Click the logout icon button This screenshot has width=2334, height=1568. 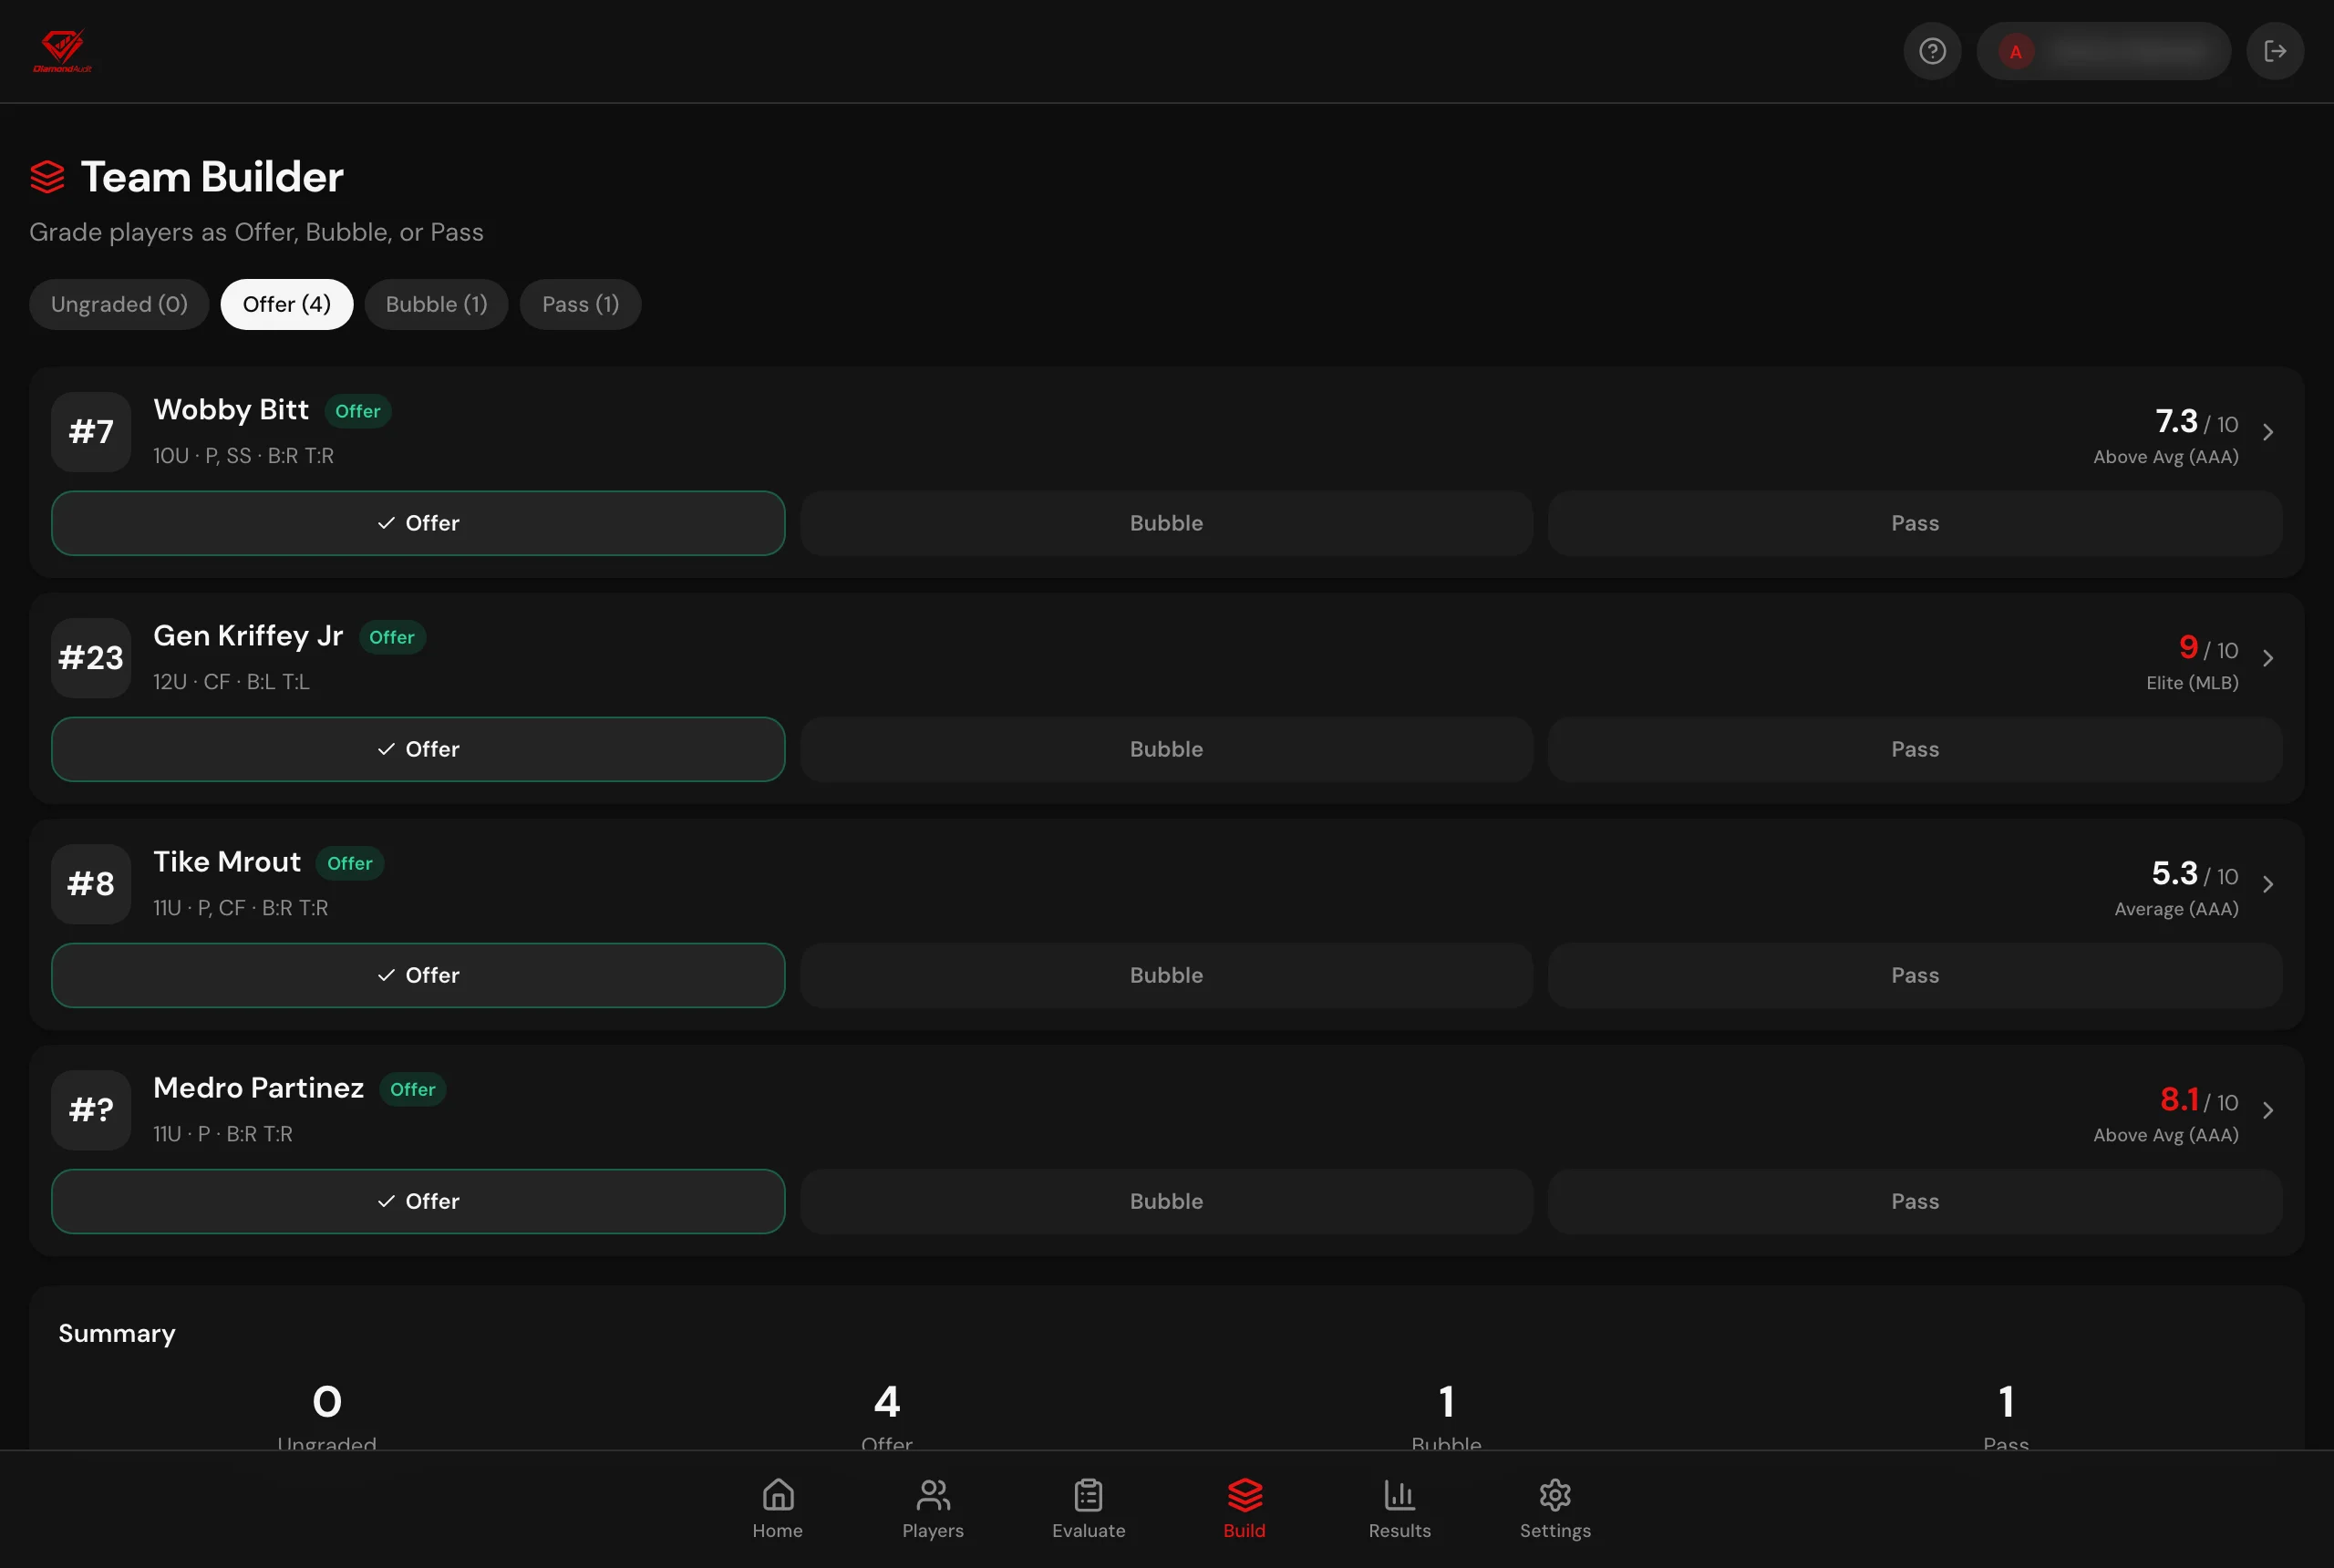click(2275, 51)
